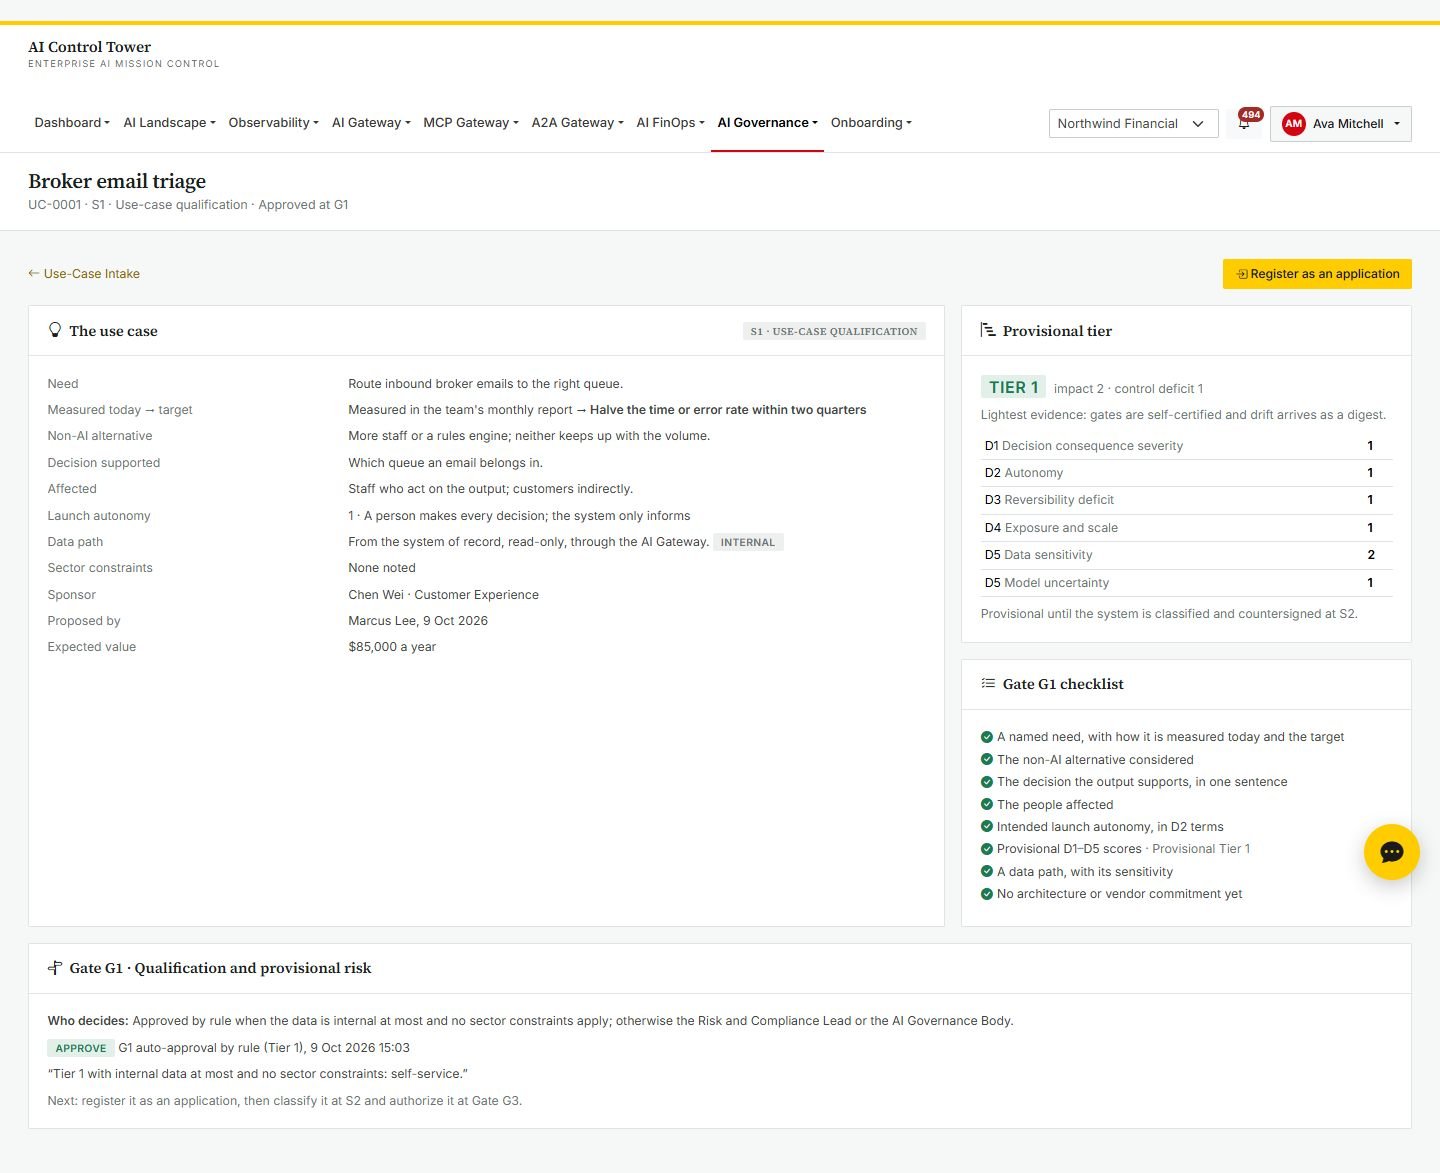The width and height of the screenshot is (1440, 1173).
Task: Click the lightbulb icon beside The use case
Action: [55, 330]
